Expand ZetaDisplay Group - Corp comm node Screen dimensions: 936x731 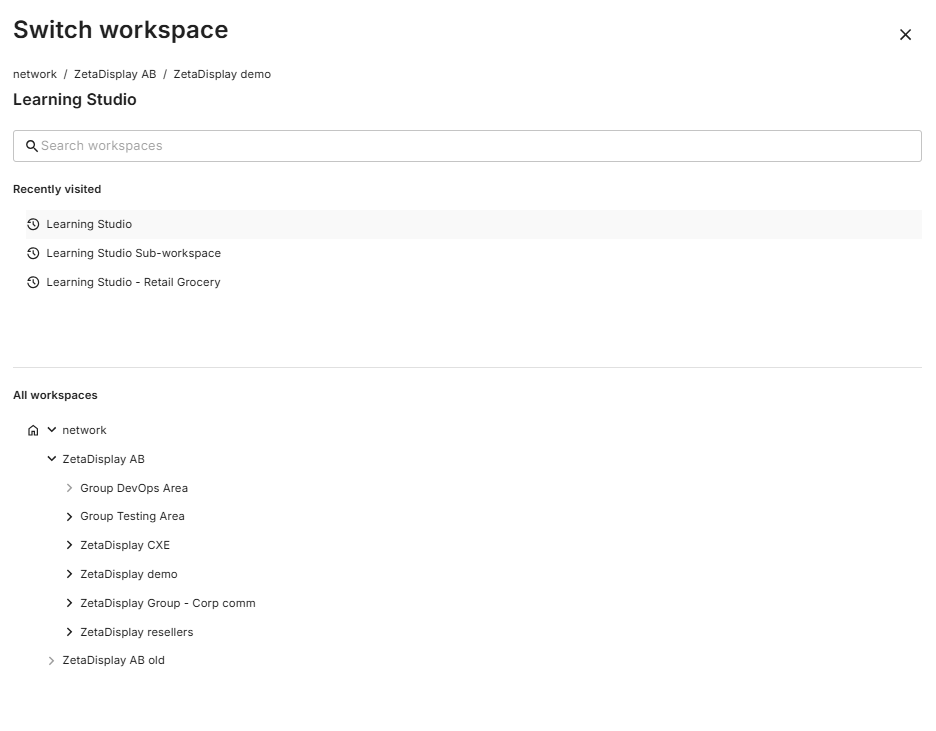[69, 603]
